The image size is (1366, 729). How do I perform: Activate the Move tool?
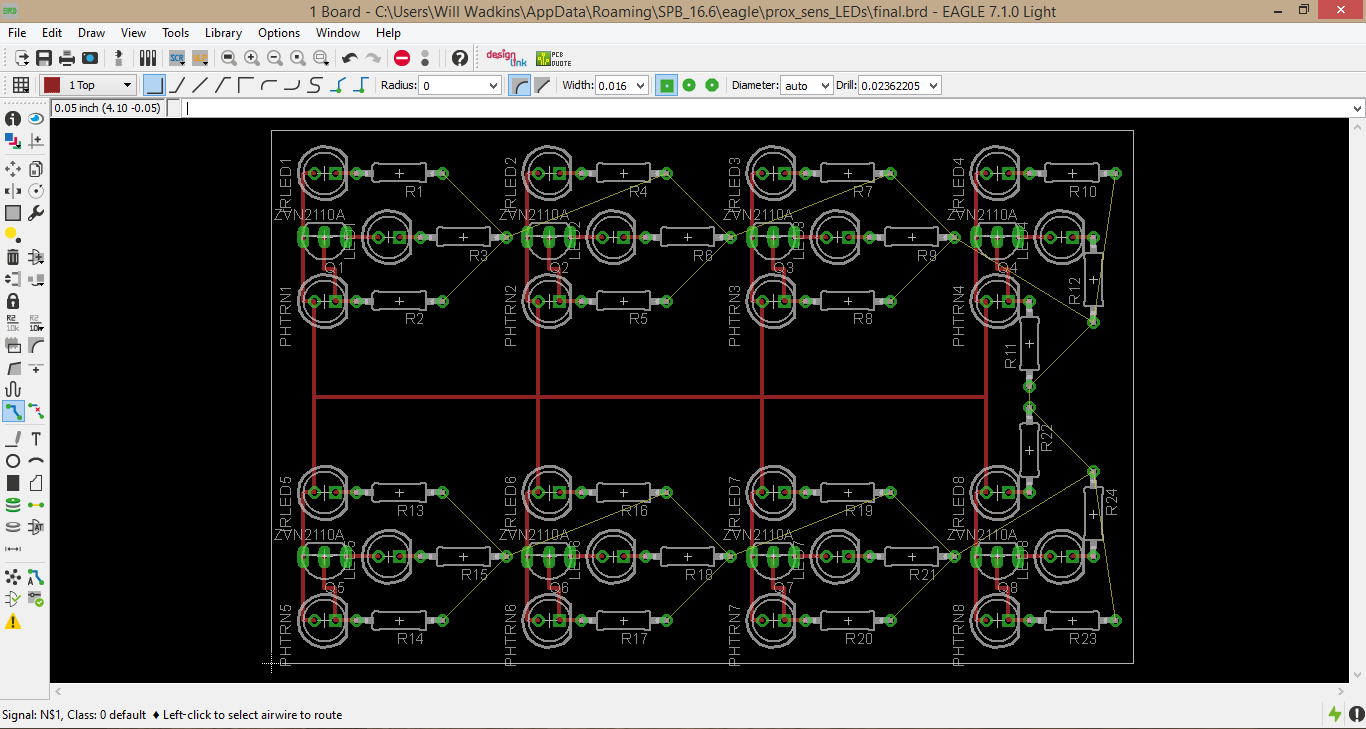(x=13, y=168)
